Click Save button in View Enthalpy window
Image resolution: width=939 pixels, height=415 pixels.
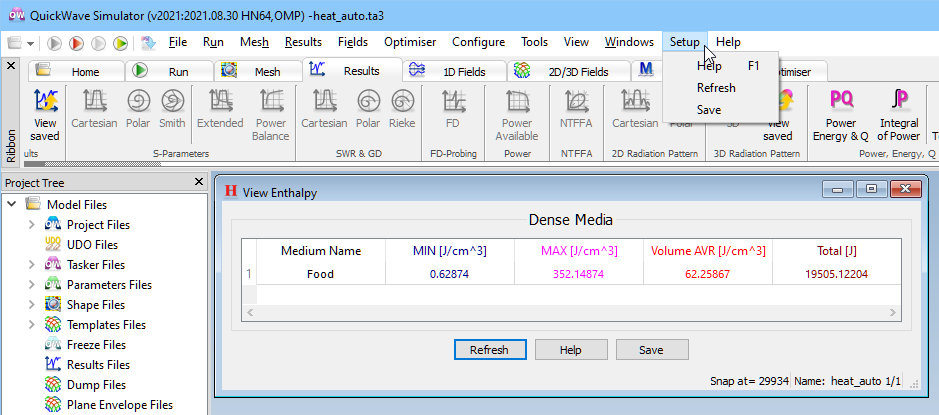coord(652,350)
